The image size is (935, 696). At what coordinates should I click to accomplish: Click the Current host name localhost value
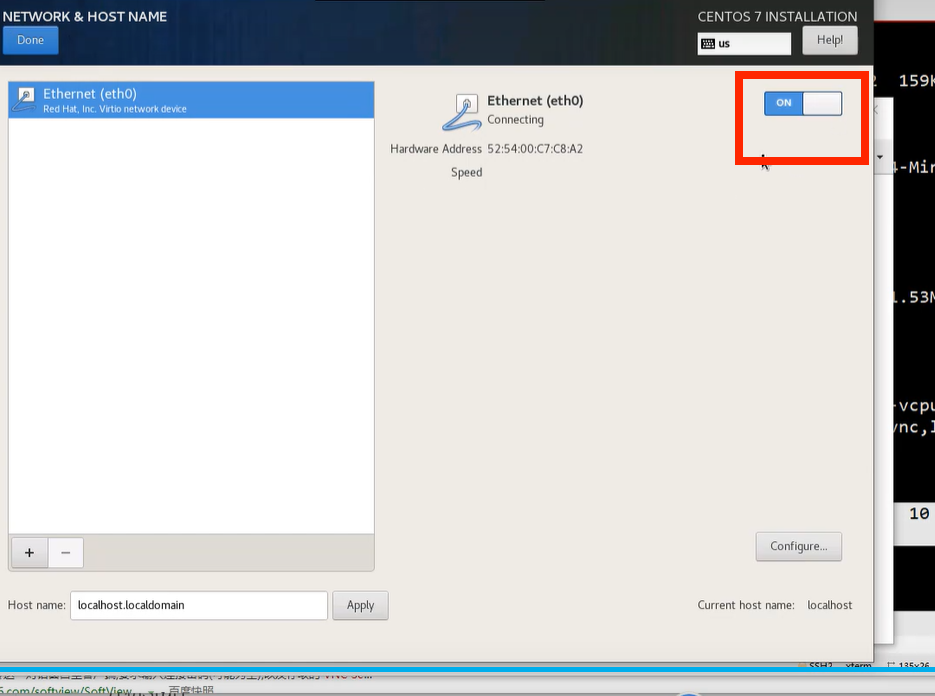click(x=829, y=605)
